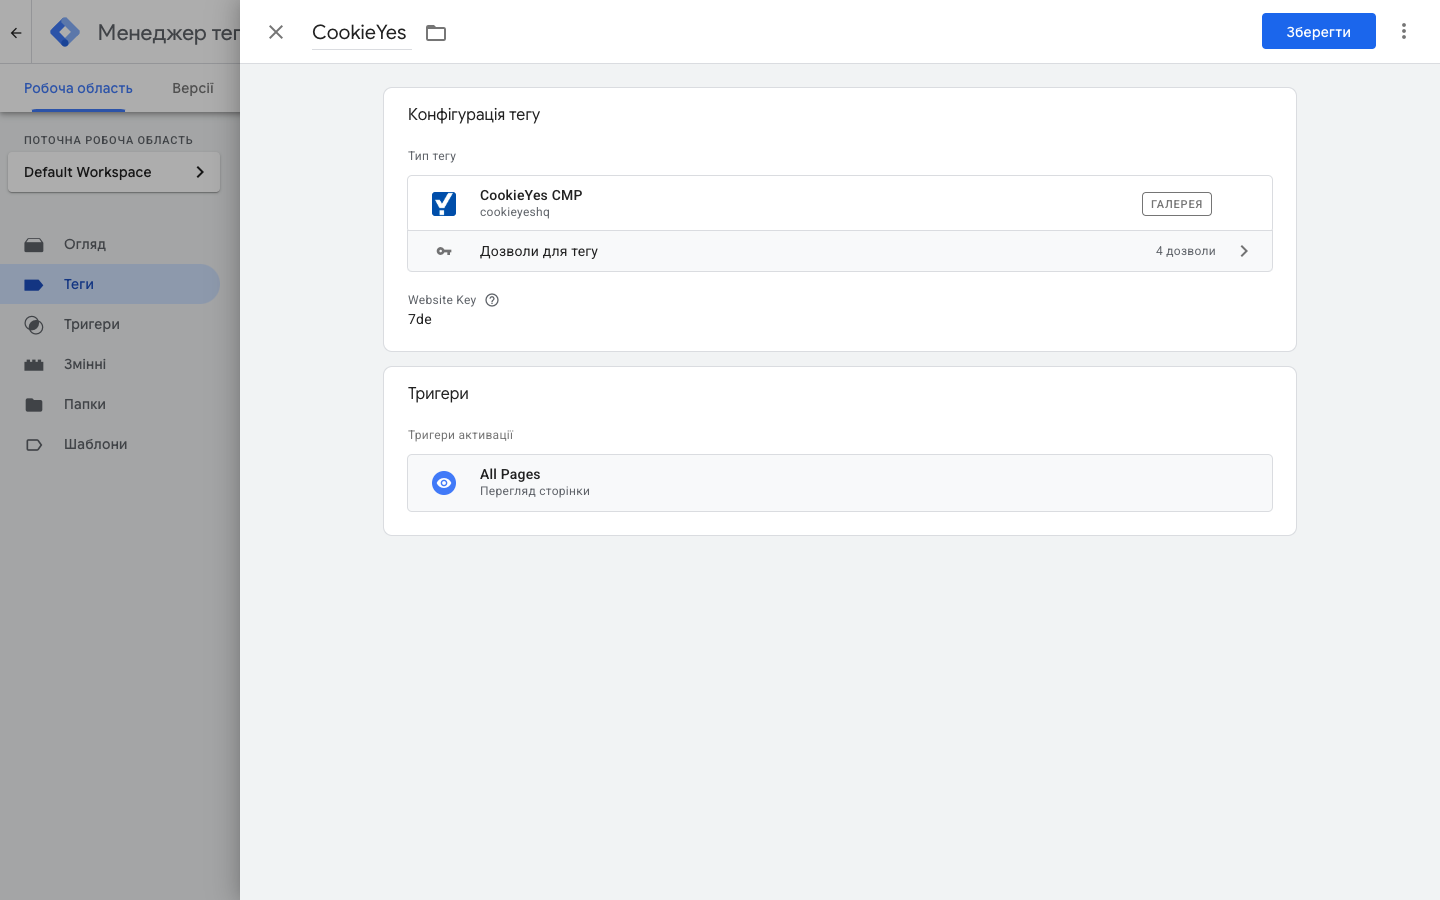Click the All Pages eye icon

(444, 483)
